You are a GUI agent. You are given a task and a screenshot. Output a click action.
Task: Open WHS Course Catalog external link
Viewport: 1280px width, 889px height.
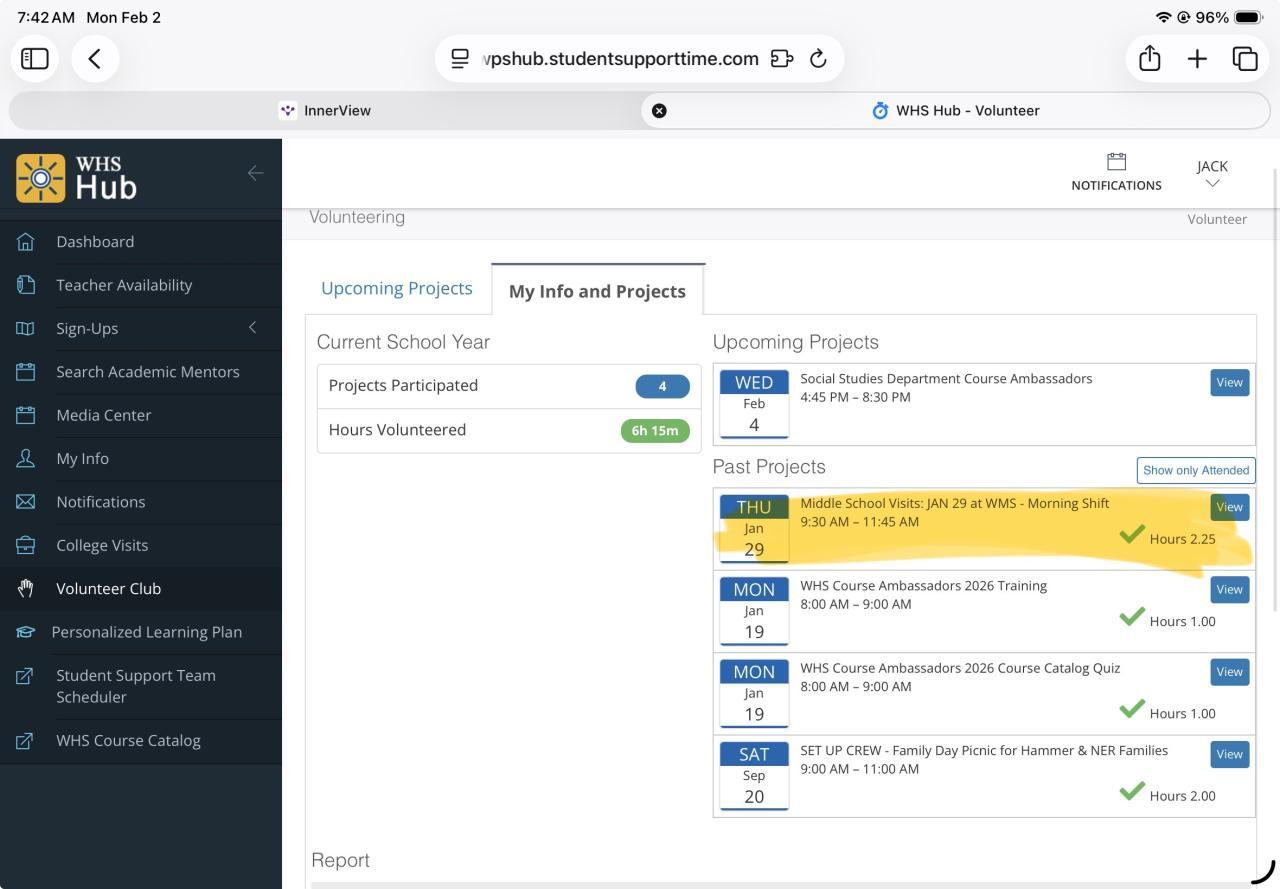[x=128, y=741]
